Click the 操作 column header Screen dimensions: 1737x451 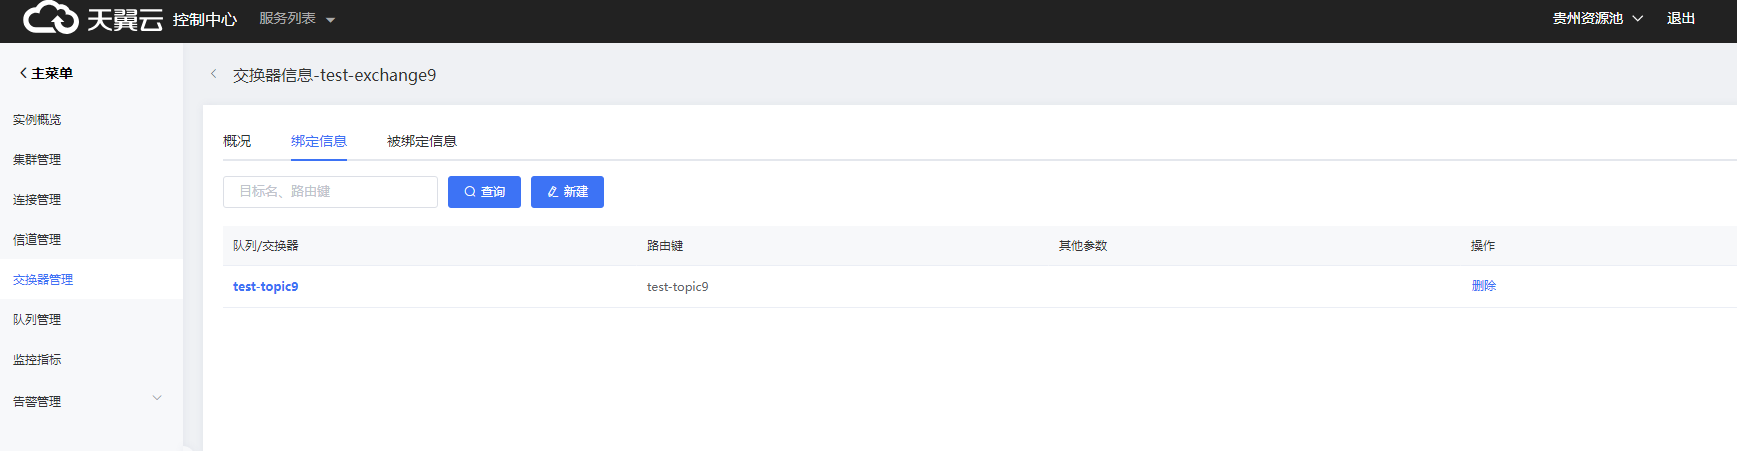[1483, 246]
